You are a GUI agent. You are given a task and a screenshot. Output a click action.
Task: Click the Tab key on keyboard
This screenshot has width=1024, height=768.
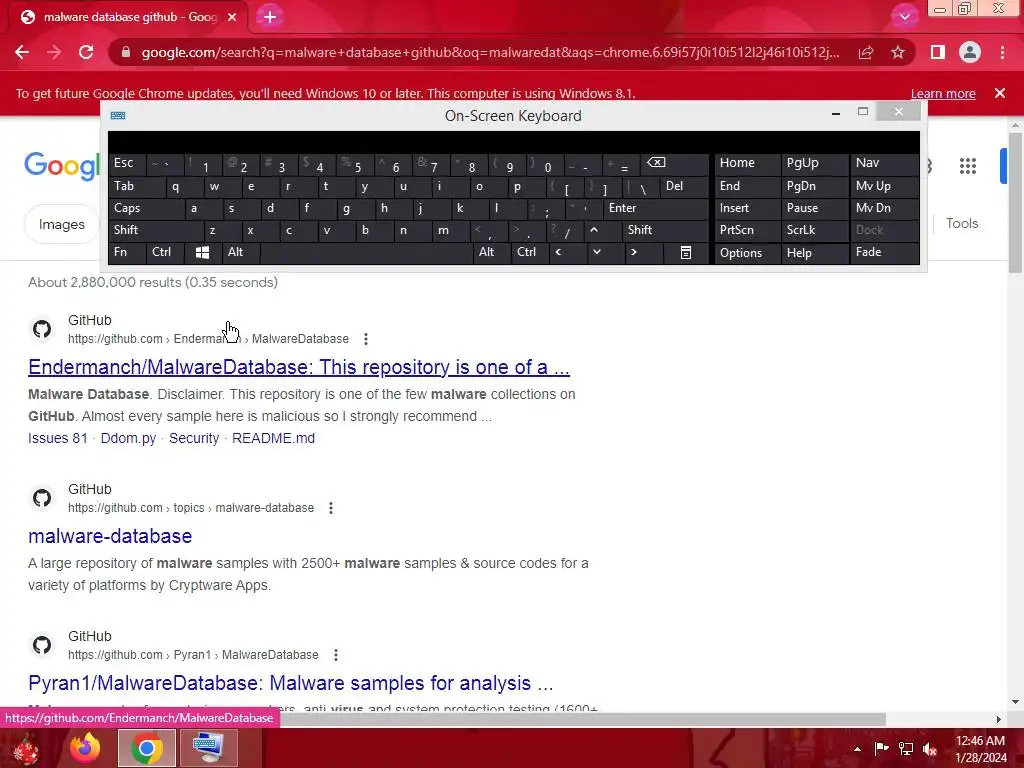pyautogui.click(x=136, y=186)
